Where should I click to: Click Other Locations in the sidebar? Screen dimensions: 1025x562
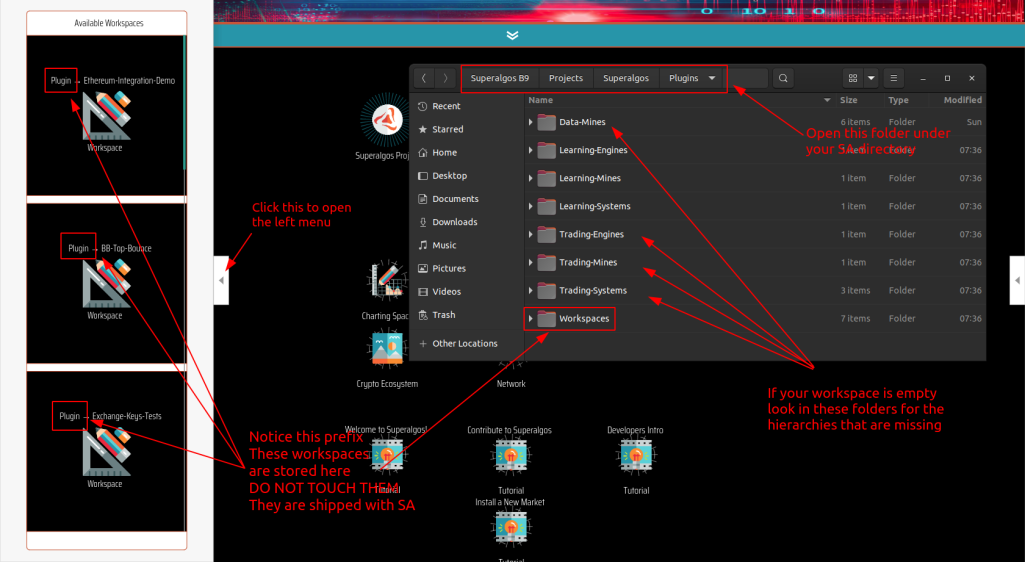click(x=467, y=344)
